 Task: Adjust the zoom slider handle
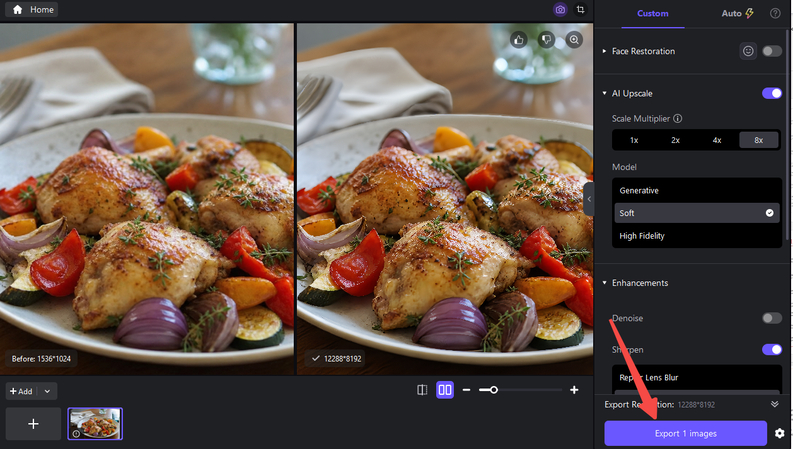[494, 390]
